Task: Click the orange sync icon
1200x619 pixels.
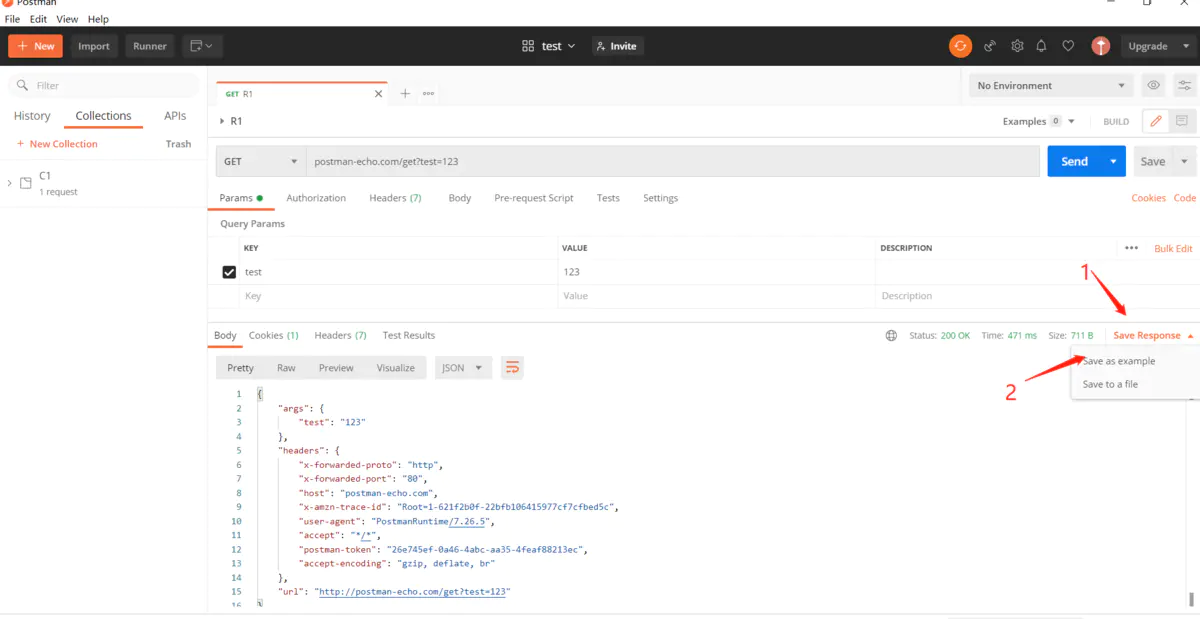Action: pos(960,46)
